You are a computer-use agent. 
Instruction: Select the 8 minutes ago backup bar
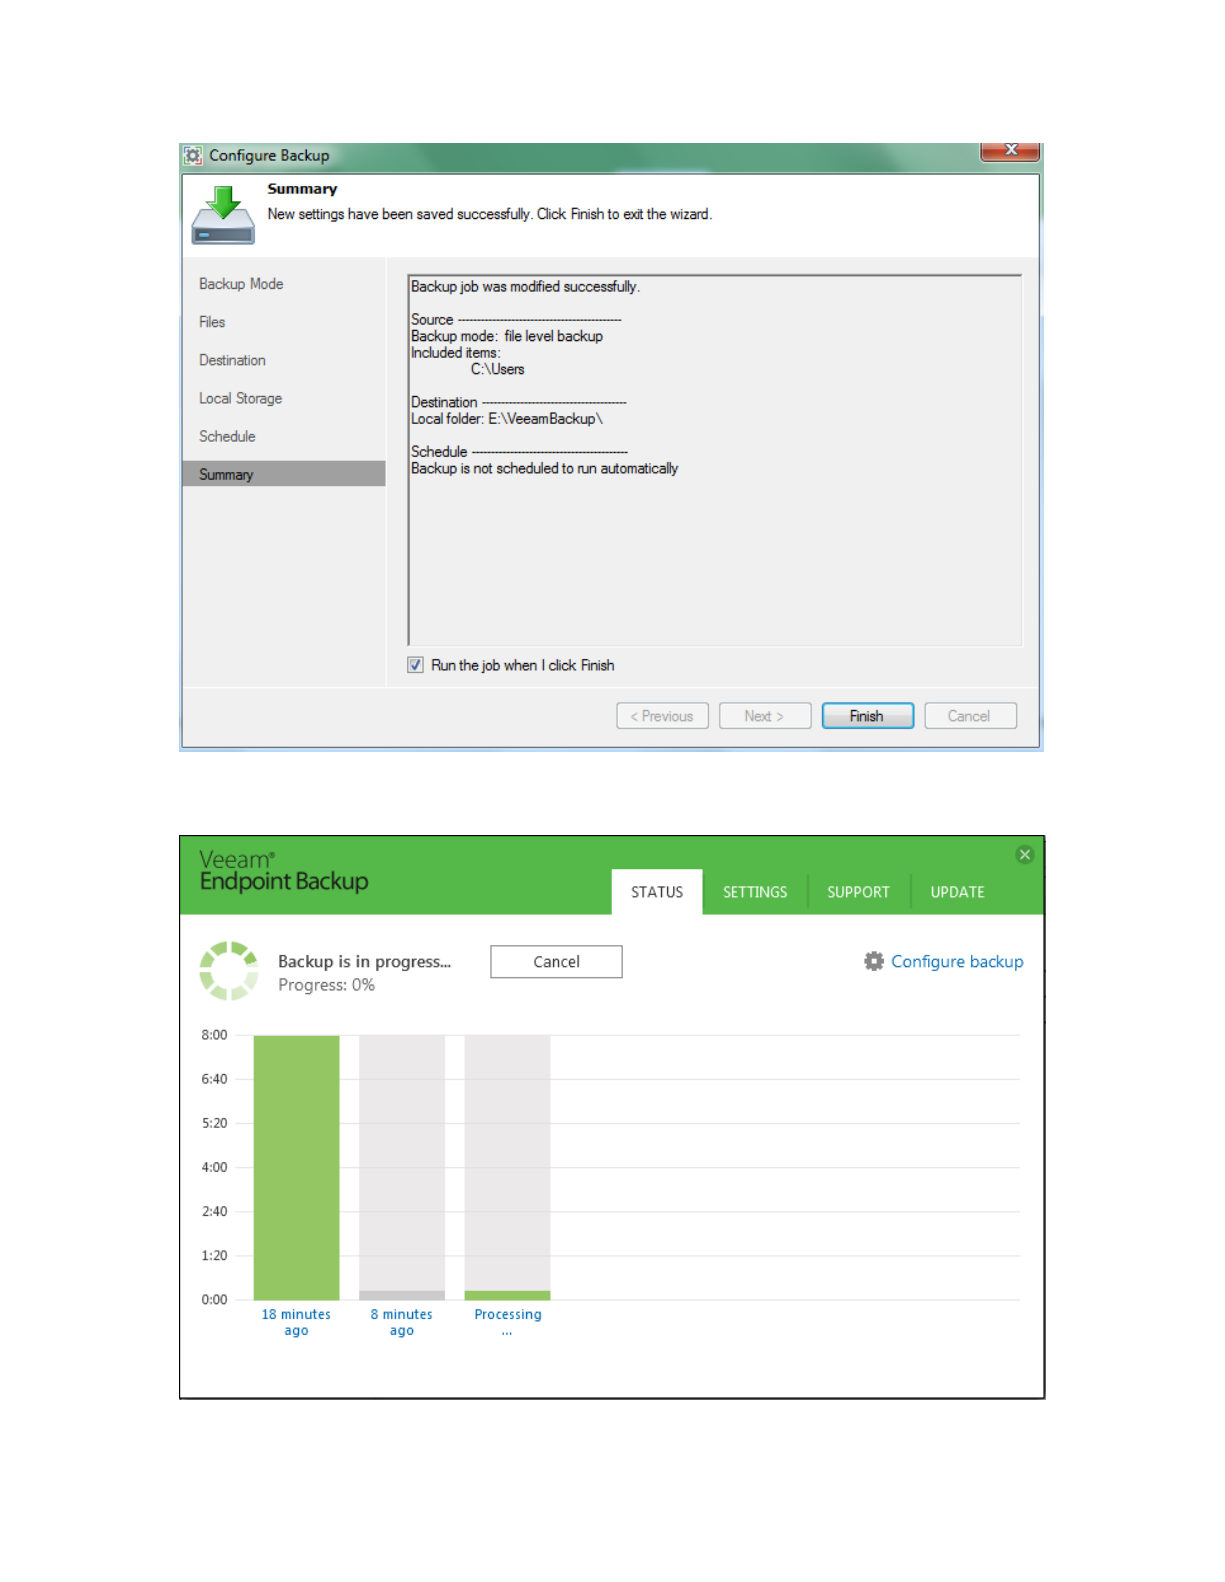click(401, 1167)
